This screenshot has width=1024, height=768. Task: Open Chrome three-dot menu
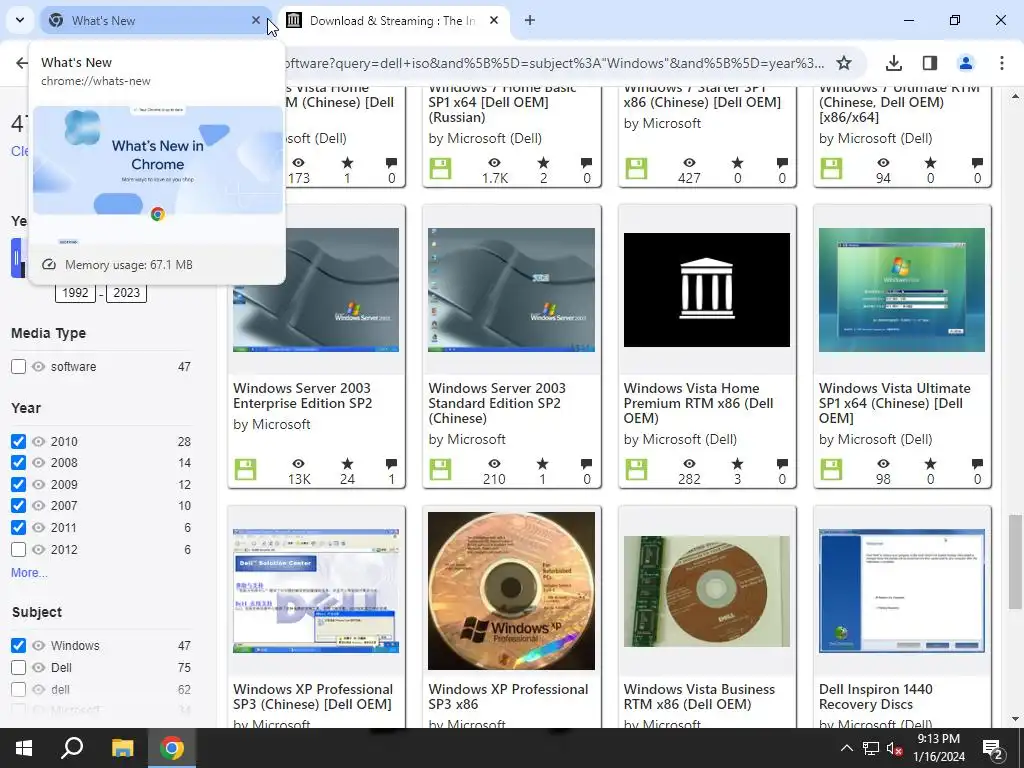(x=1002, y=63)
